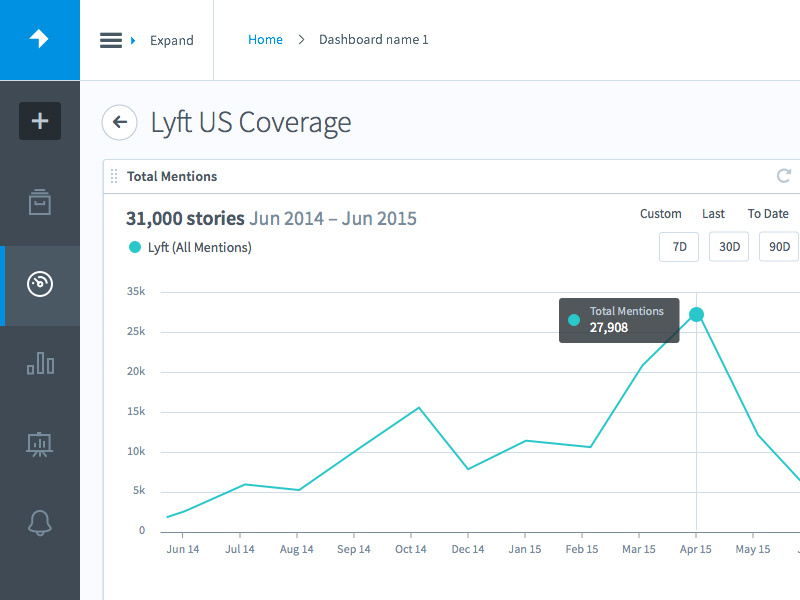Open the Custom date range picker
Screen dimensions: 800x600
coord(660,213)
